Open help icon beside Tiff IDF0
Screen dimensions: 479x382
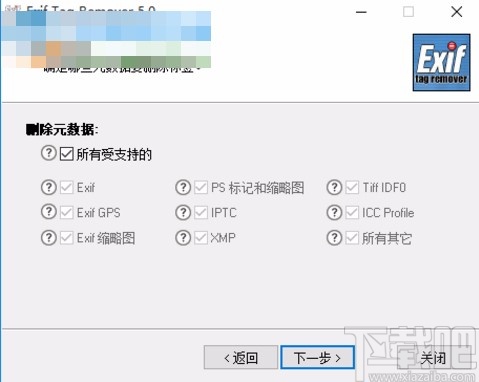(334, 187)
